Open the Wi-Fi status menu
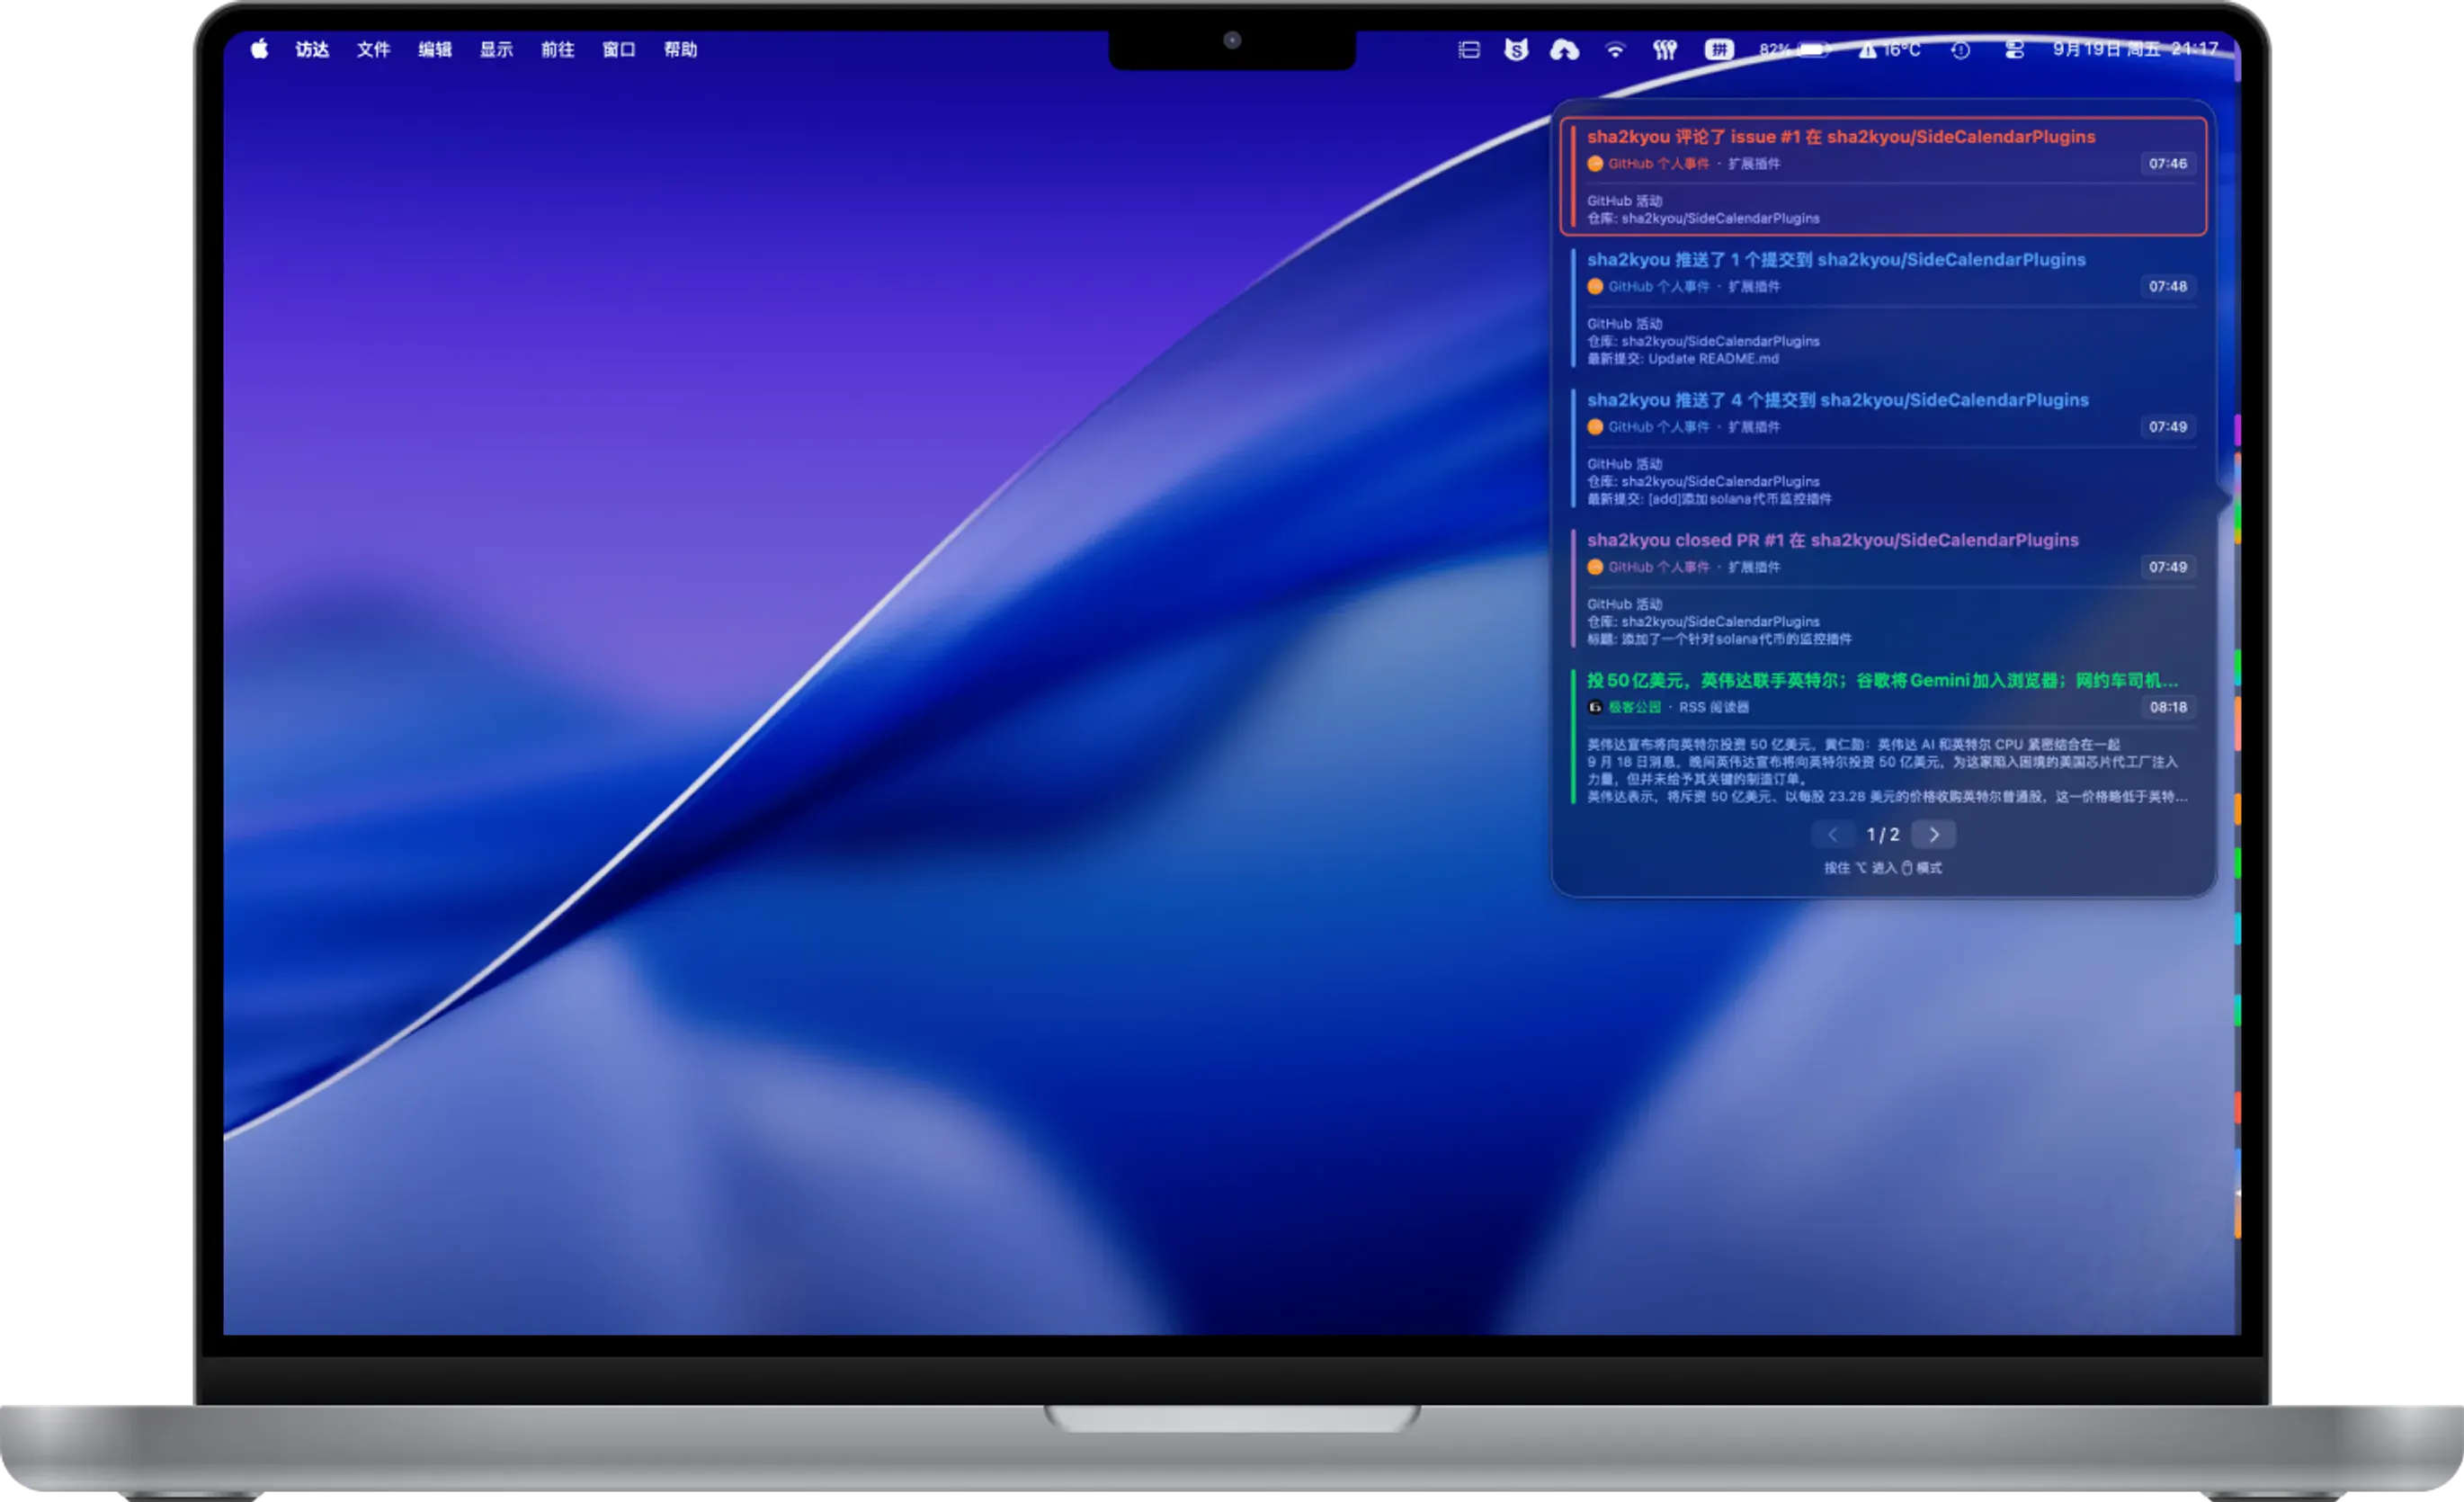 tap(1615, 49)
